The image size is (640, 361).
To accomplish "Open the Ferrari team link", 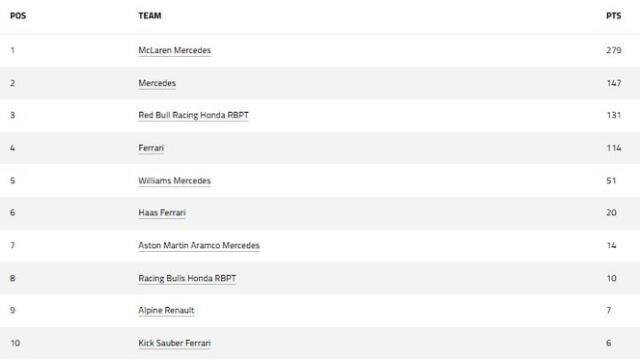I will tap(151, 148).
